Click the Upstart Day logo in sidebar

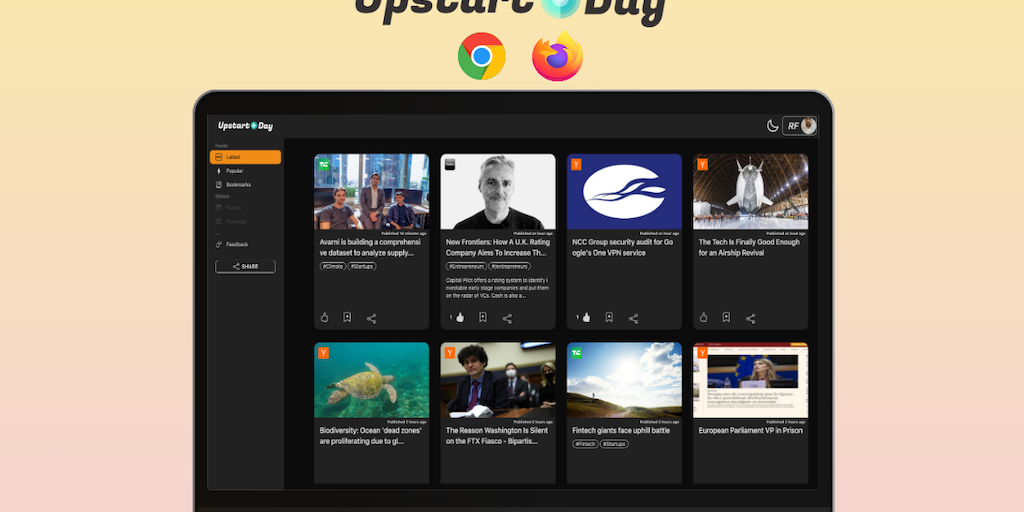click(246, 126)
